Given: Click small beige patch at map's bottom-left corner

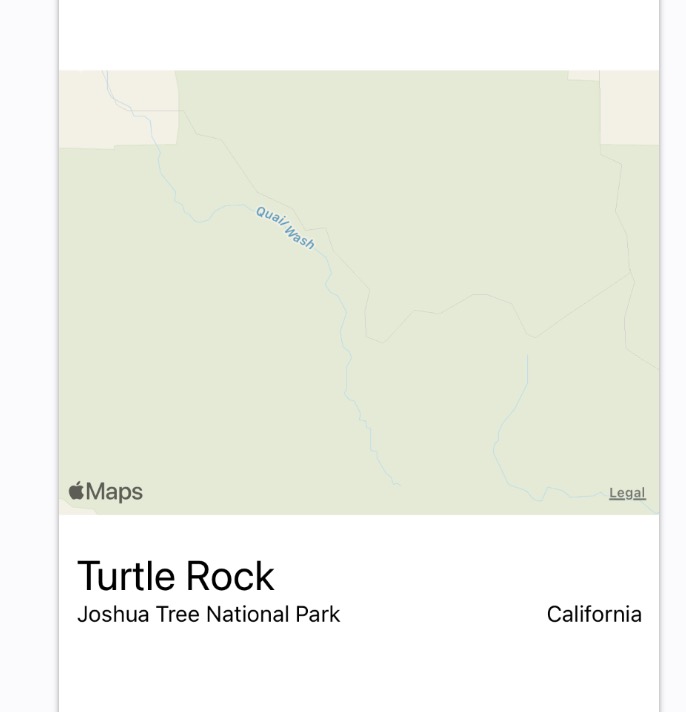Looking at the screenshot, I should pyautogui.click(x=75, y=510).
